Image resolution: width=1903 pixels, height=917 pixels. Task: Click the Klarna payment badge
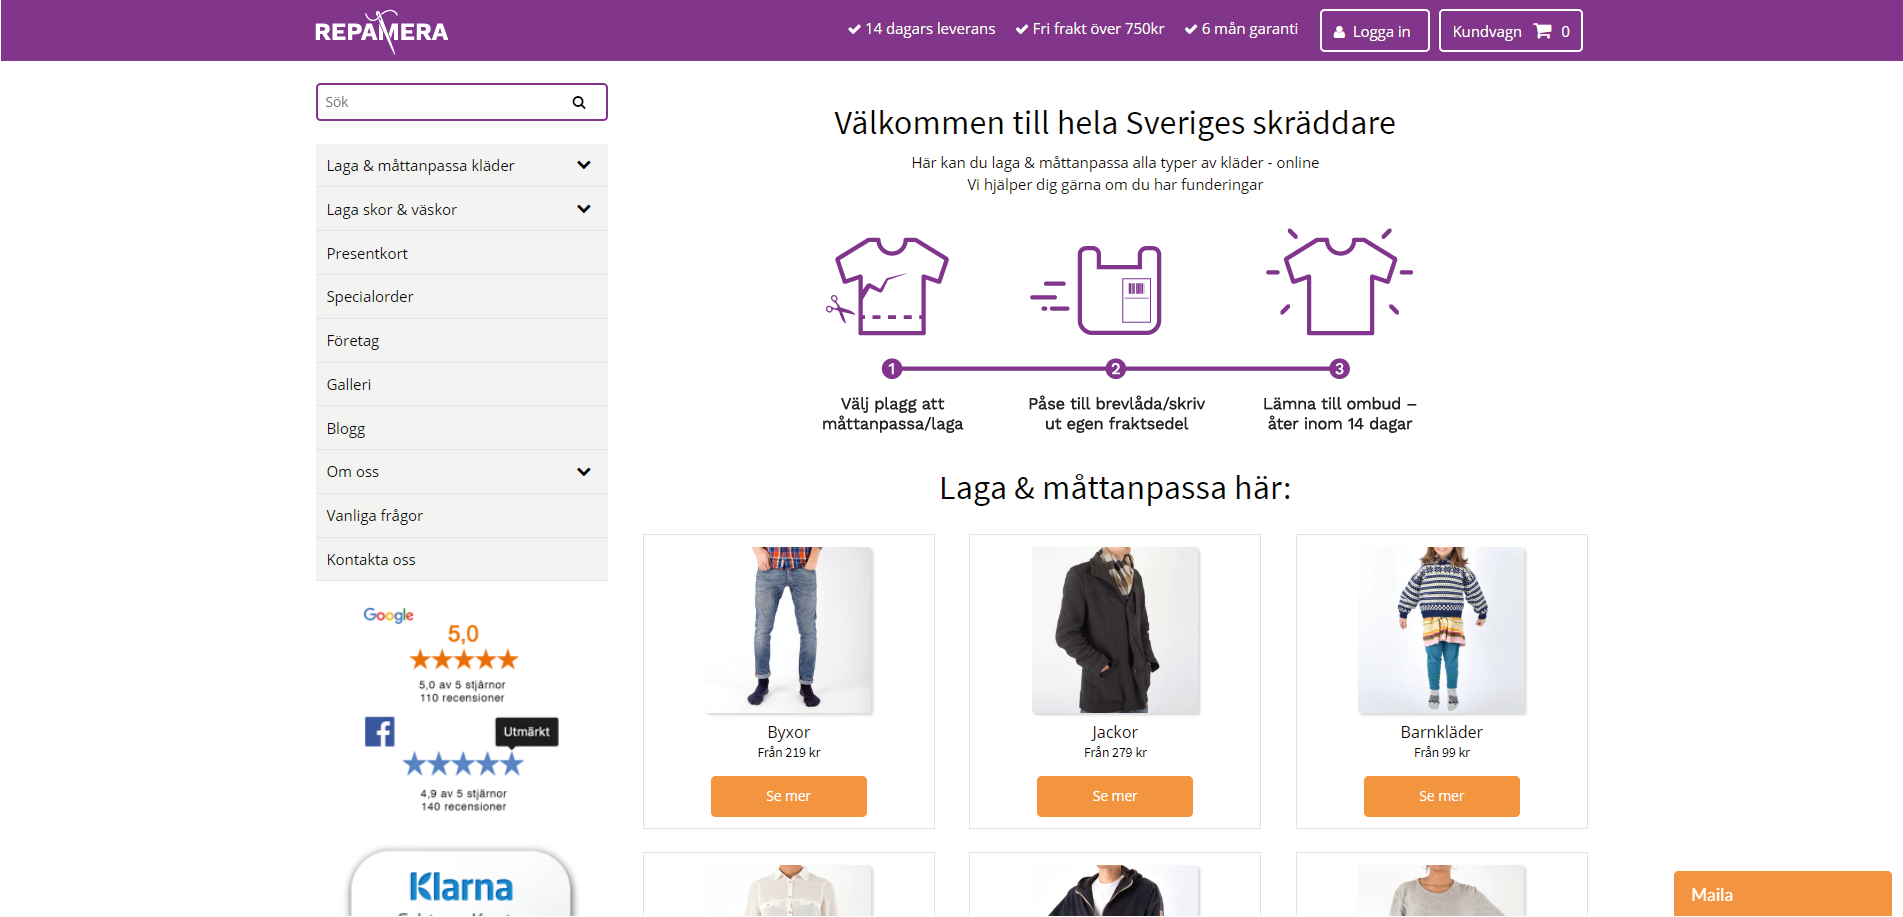(x=461, y=883)
